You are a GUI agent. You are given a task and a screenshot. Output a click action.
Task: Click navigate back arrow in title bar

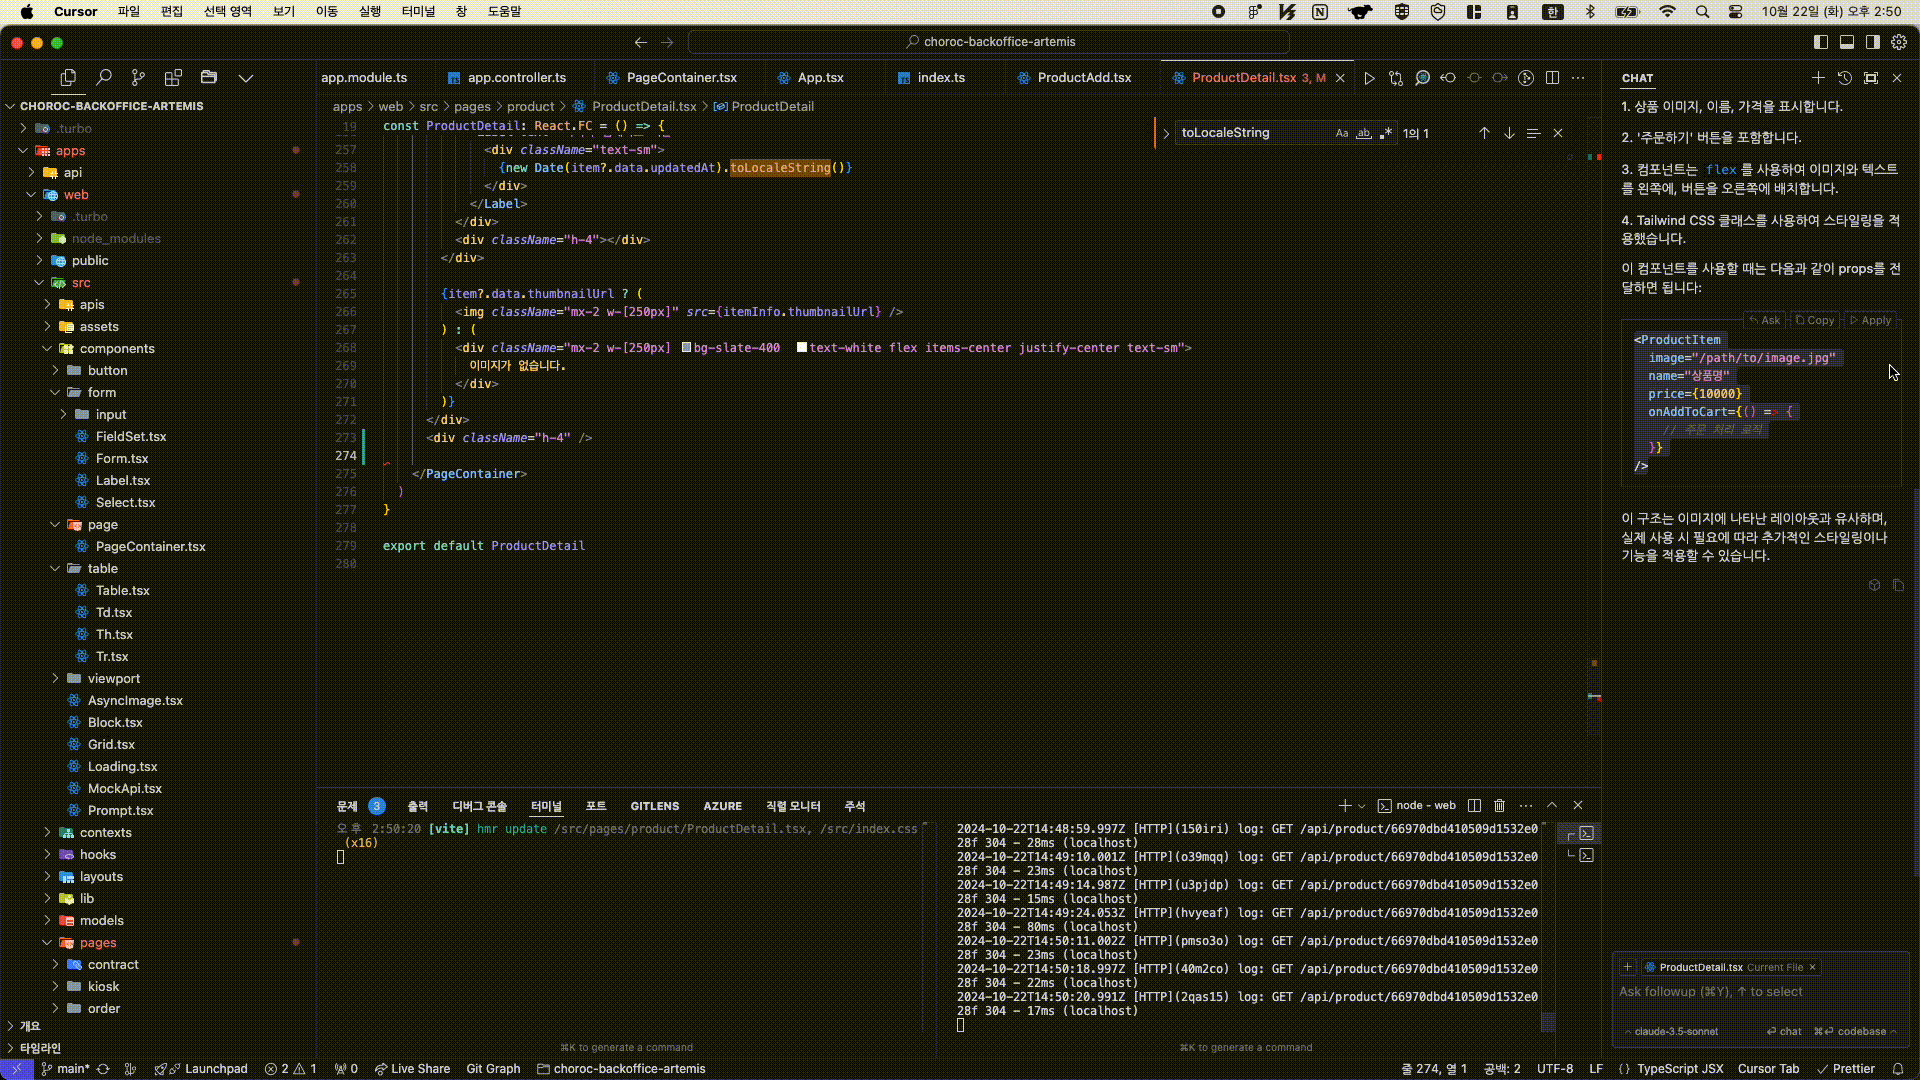pyautogui.click(x=641, y=42)
